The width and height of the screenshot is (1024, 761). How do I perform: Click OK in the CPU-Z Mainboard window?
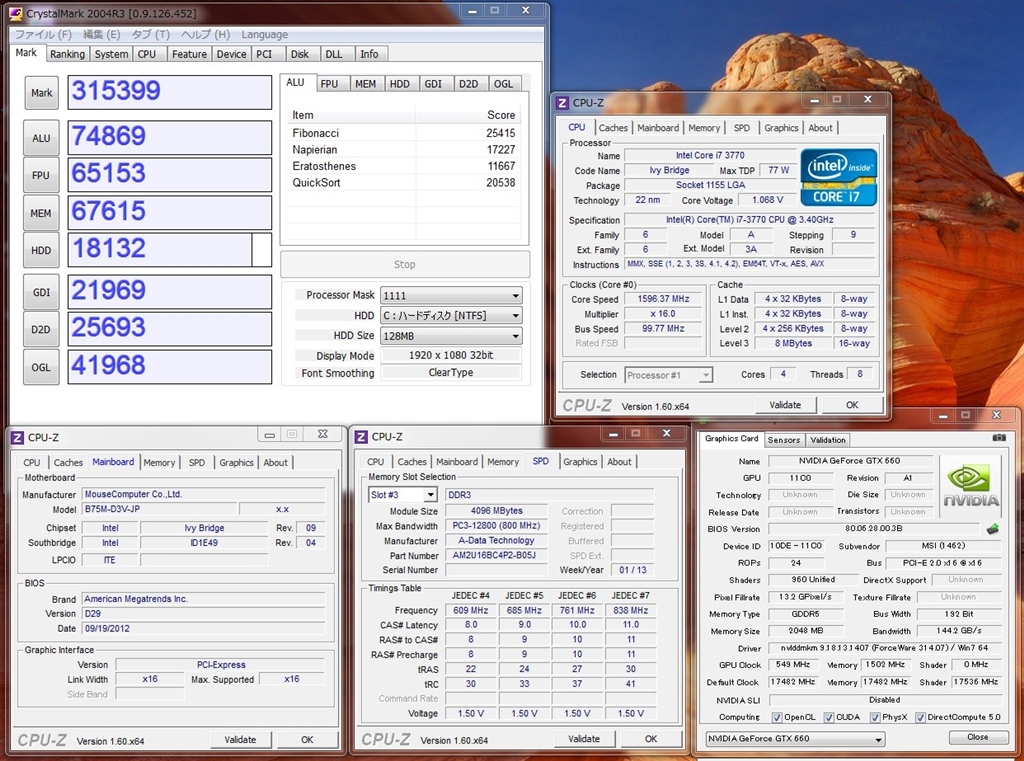pos(307,739)
